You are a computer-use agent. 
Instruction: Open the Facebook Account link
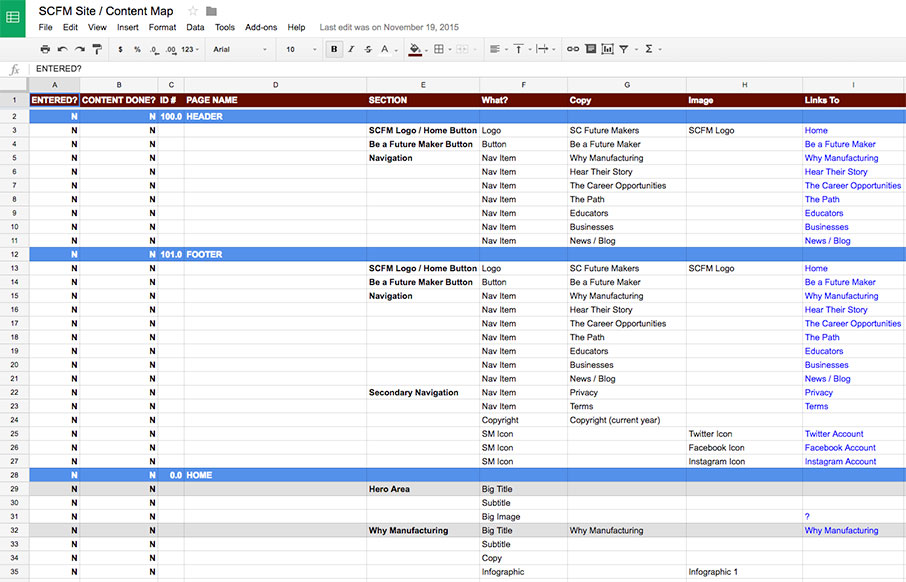pos(840,448)
